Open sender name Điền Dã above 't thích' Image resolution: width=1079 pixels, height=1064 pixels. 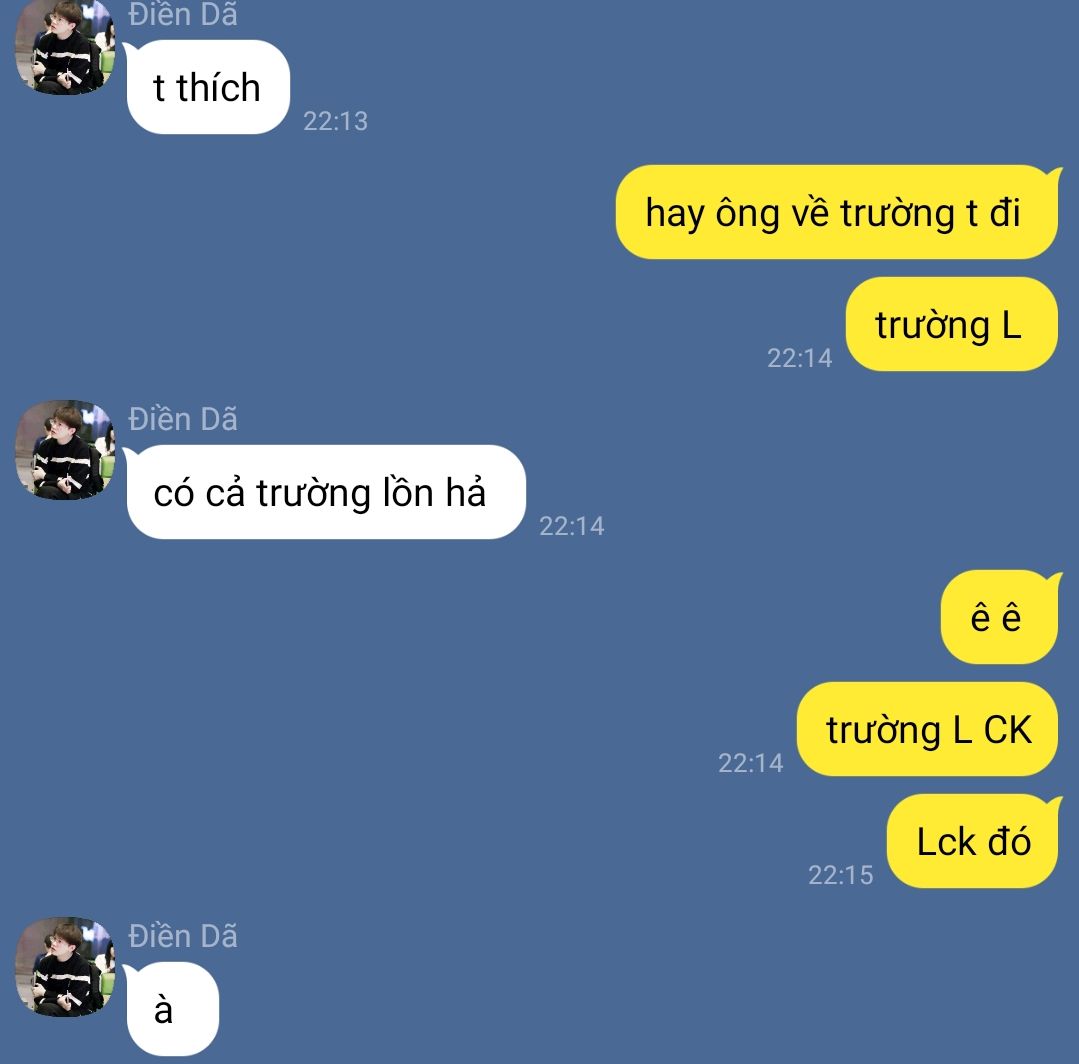point(183,14)
